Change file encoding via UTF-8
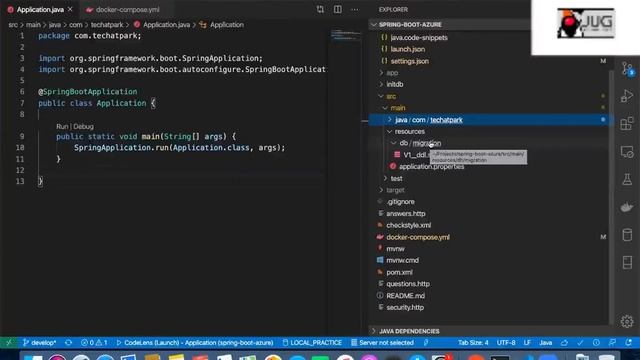This screenshot has height=360, width=640. tap(506, 342)
